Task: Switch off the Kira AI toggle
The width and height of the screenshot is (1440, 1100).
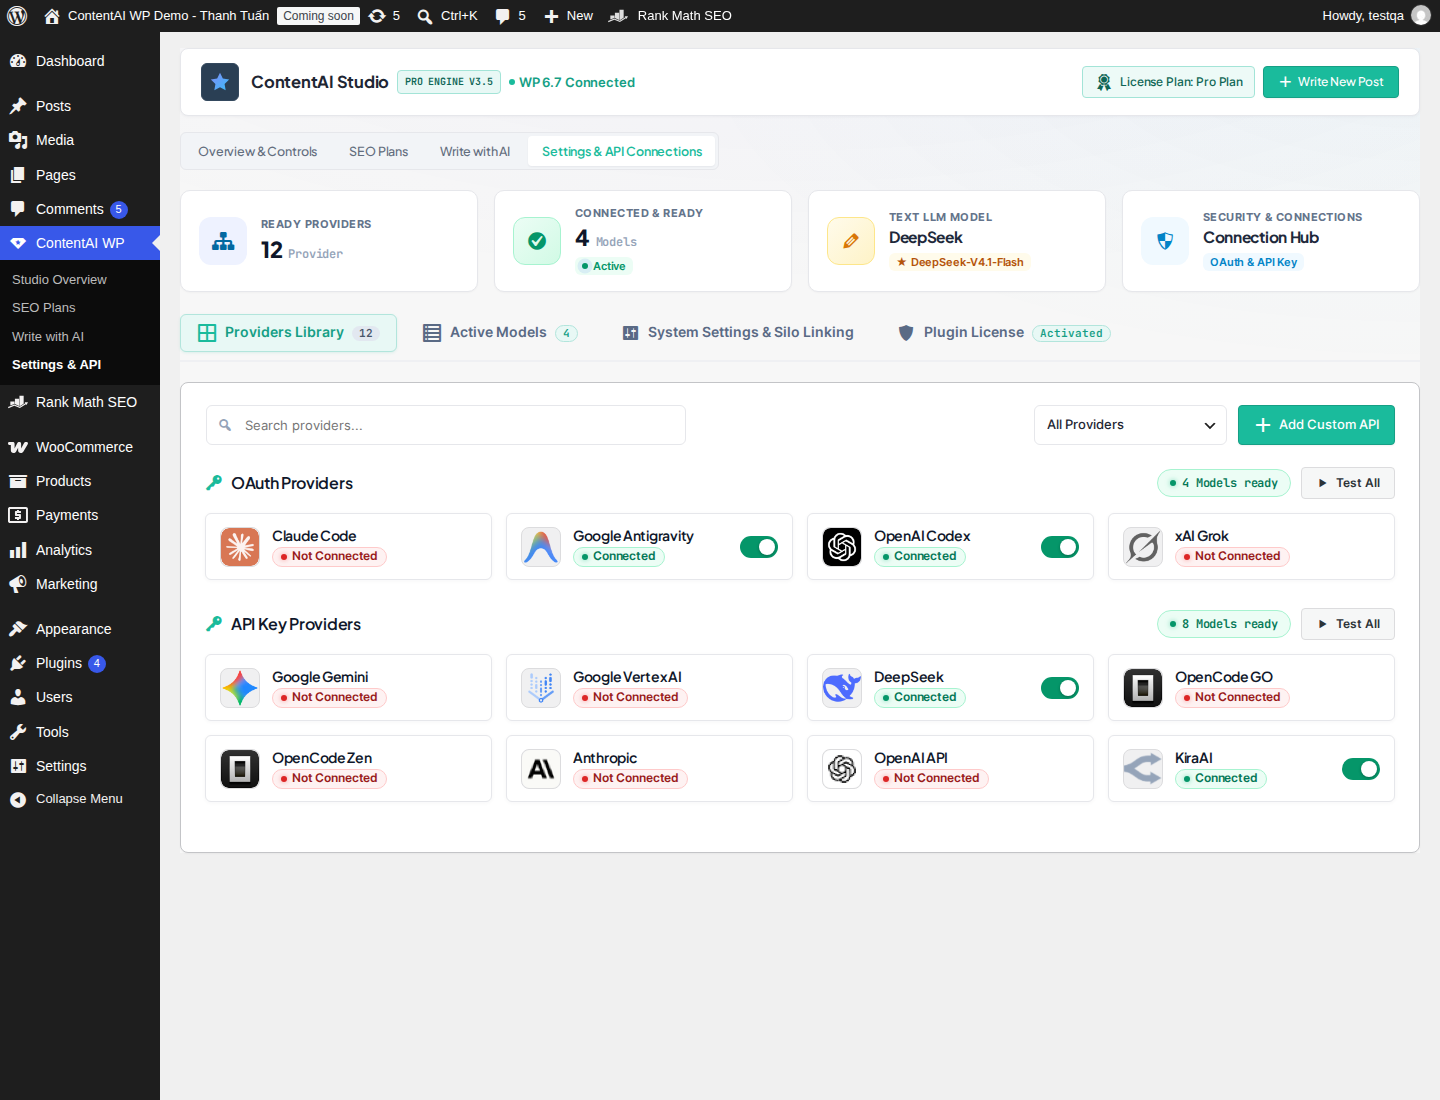Action: (x=1361, y=769)
